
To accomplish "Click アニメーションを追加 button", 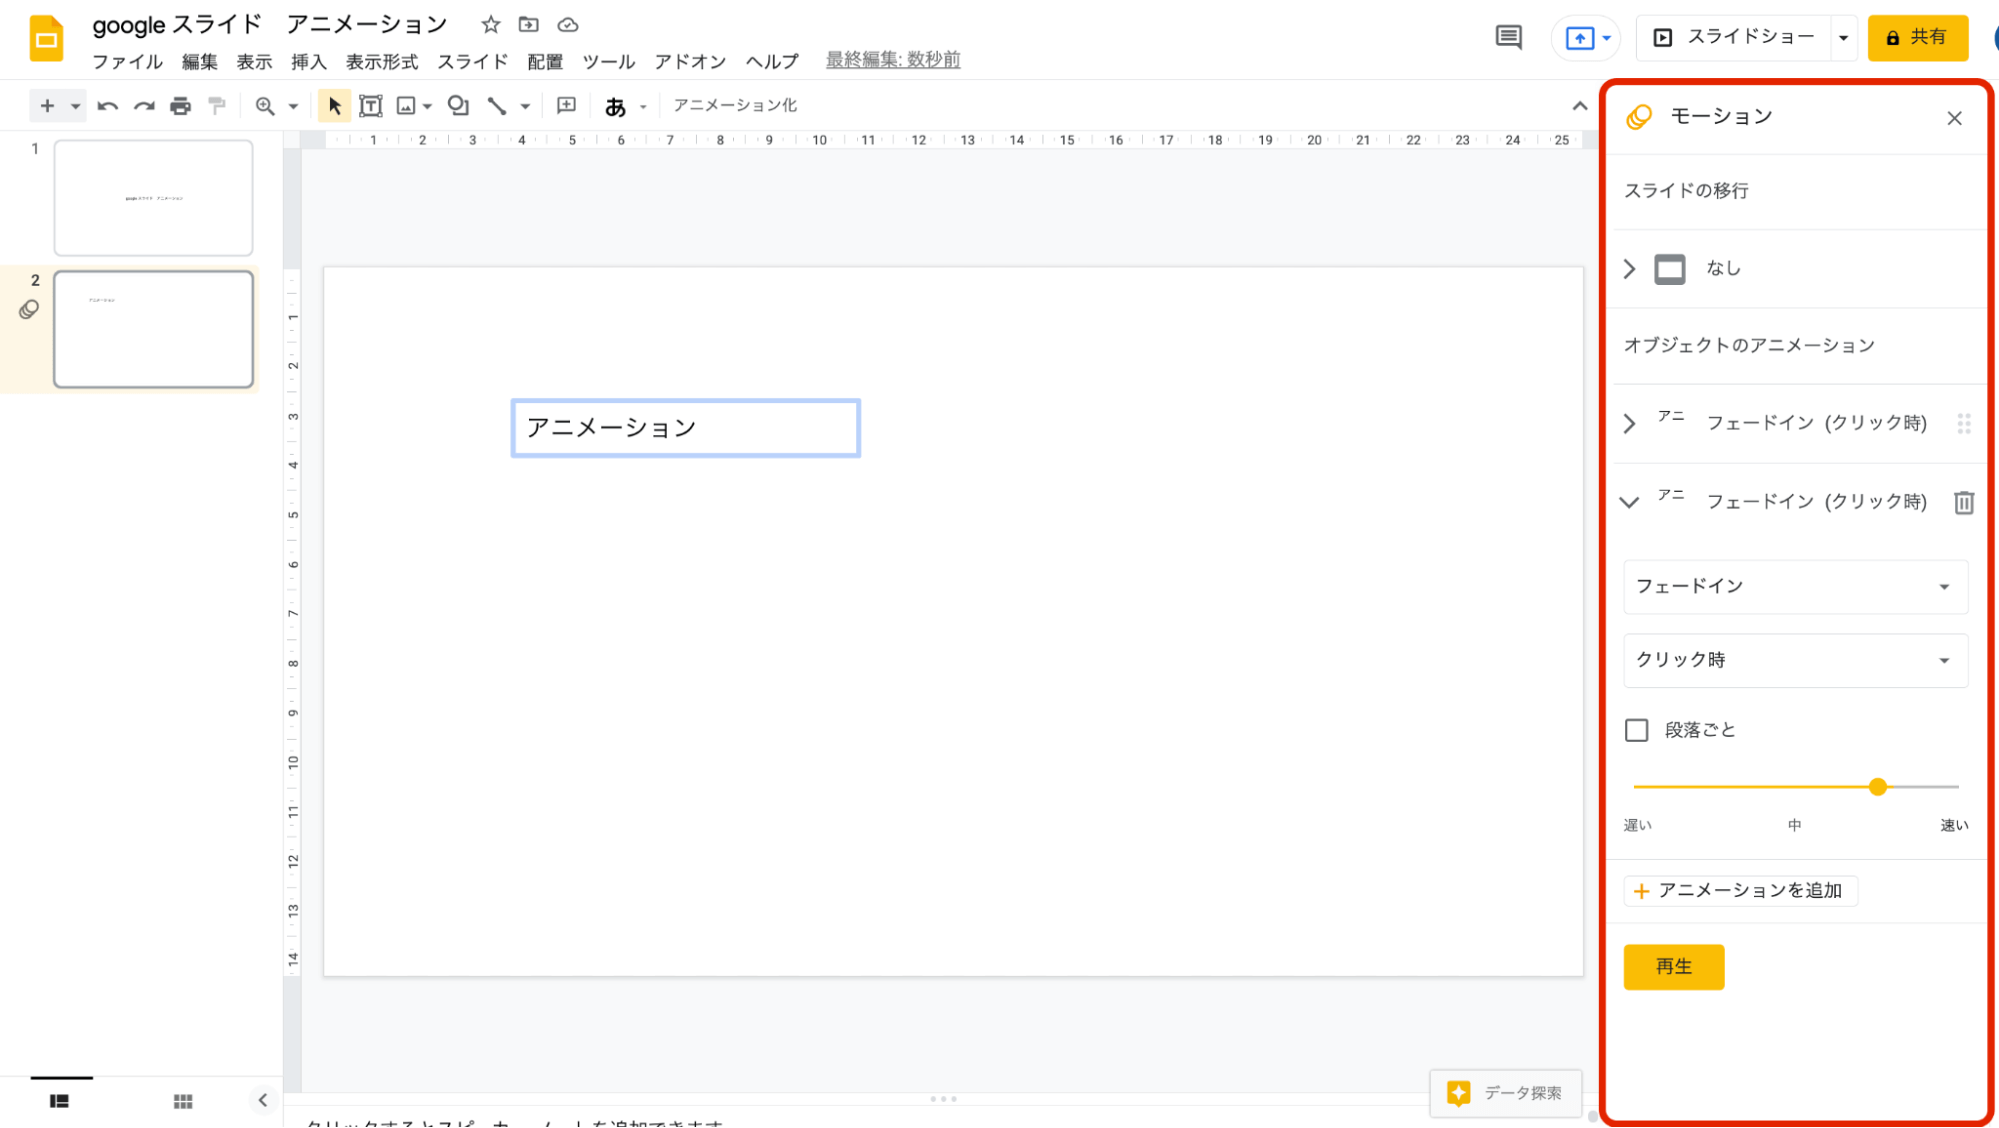I will point(1740,891).
